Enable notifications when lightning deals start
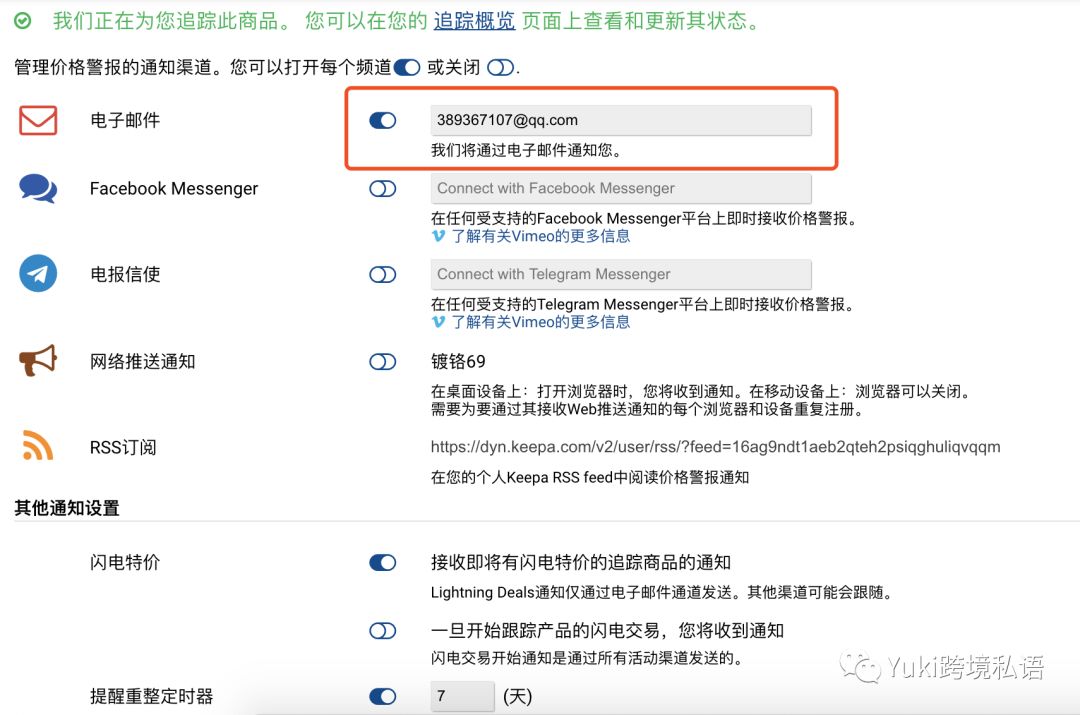This screenshot has height=715, width=1080. tap(382, 630)
